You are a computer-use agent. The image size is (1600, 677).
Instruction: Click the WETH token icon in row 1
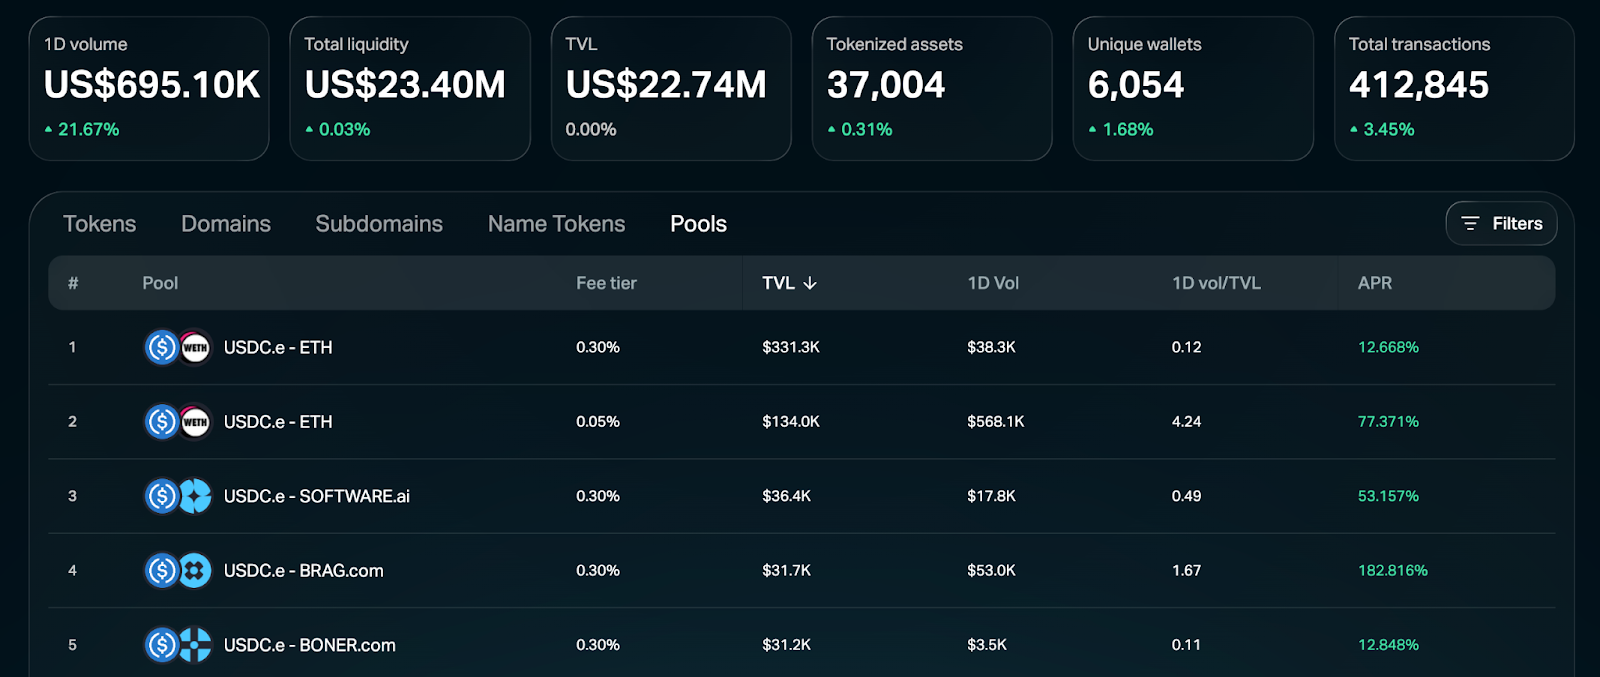[196, 347]
